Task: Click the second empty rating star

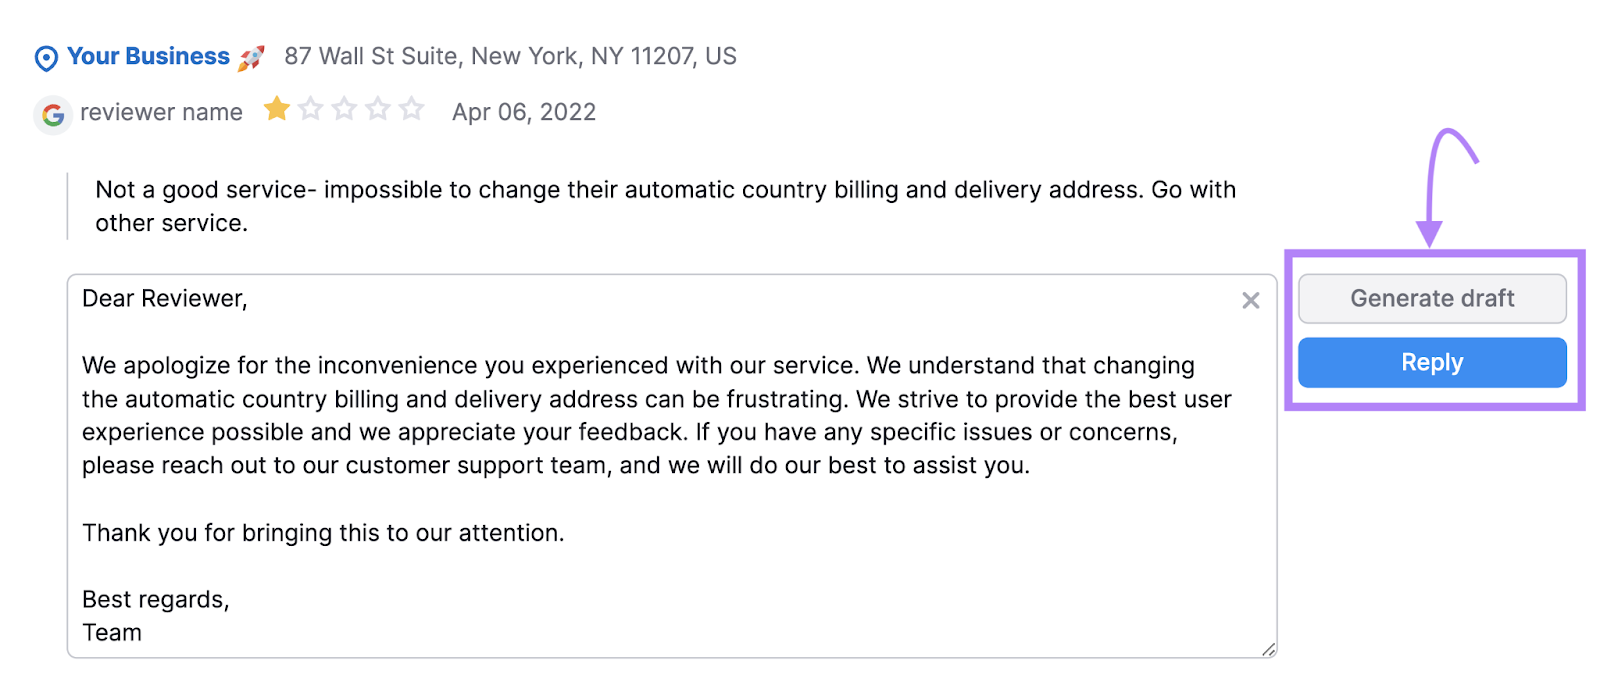Action: pyautogui.click(x=308, y=108)
